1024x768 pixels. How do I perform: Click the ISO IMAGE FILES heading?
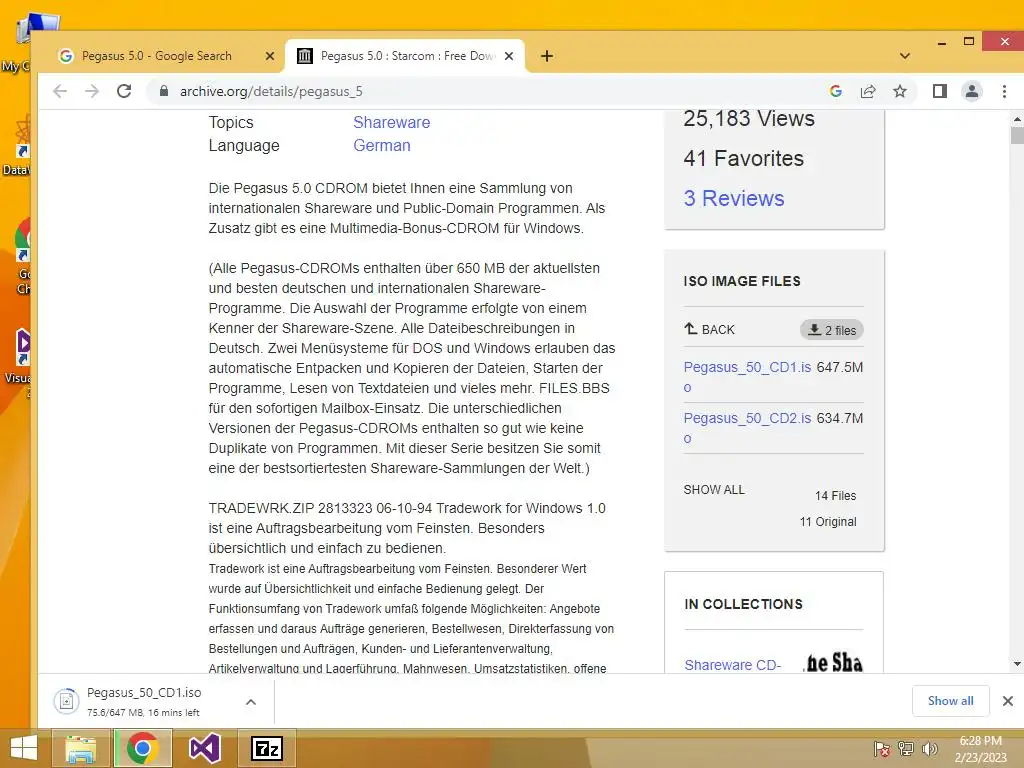[x=742, y=281]
